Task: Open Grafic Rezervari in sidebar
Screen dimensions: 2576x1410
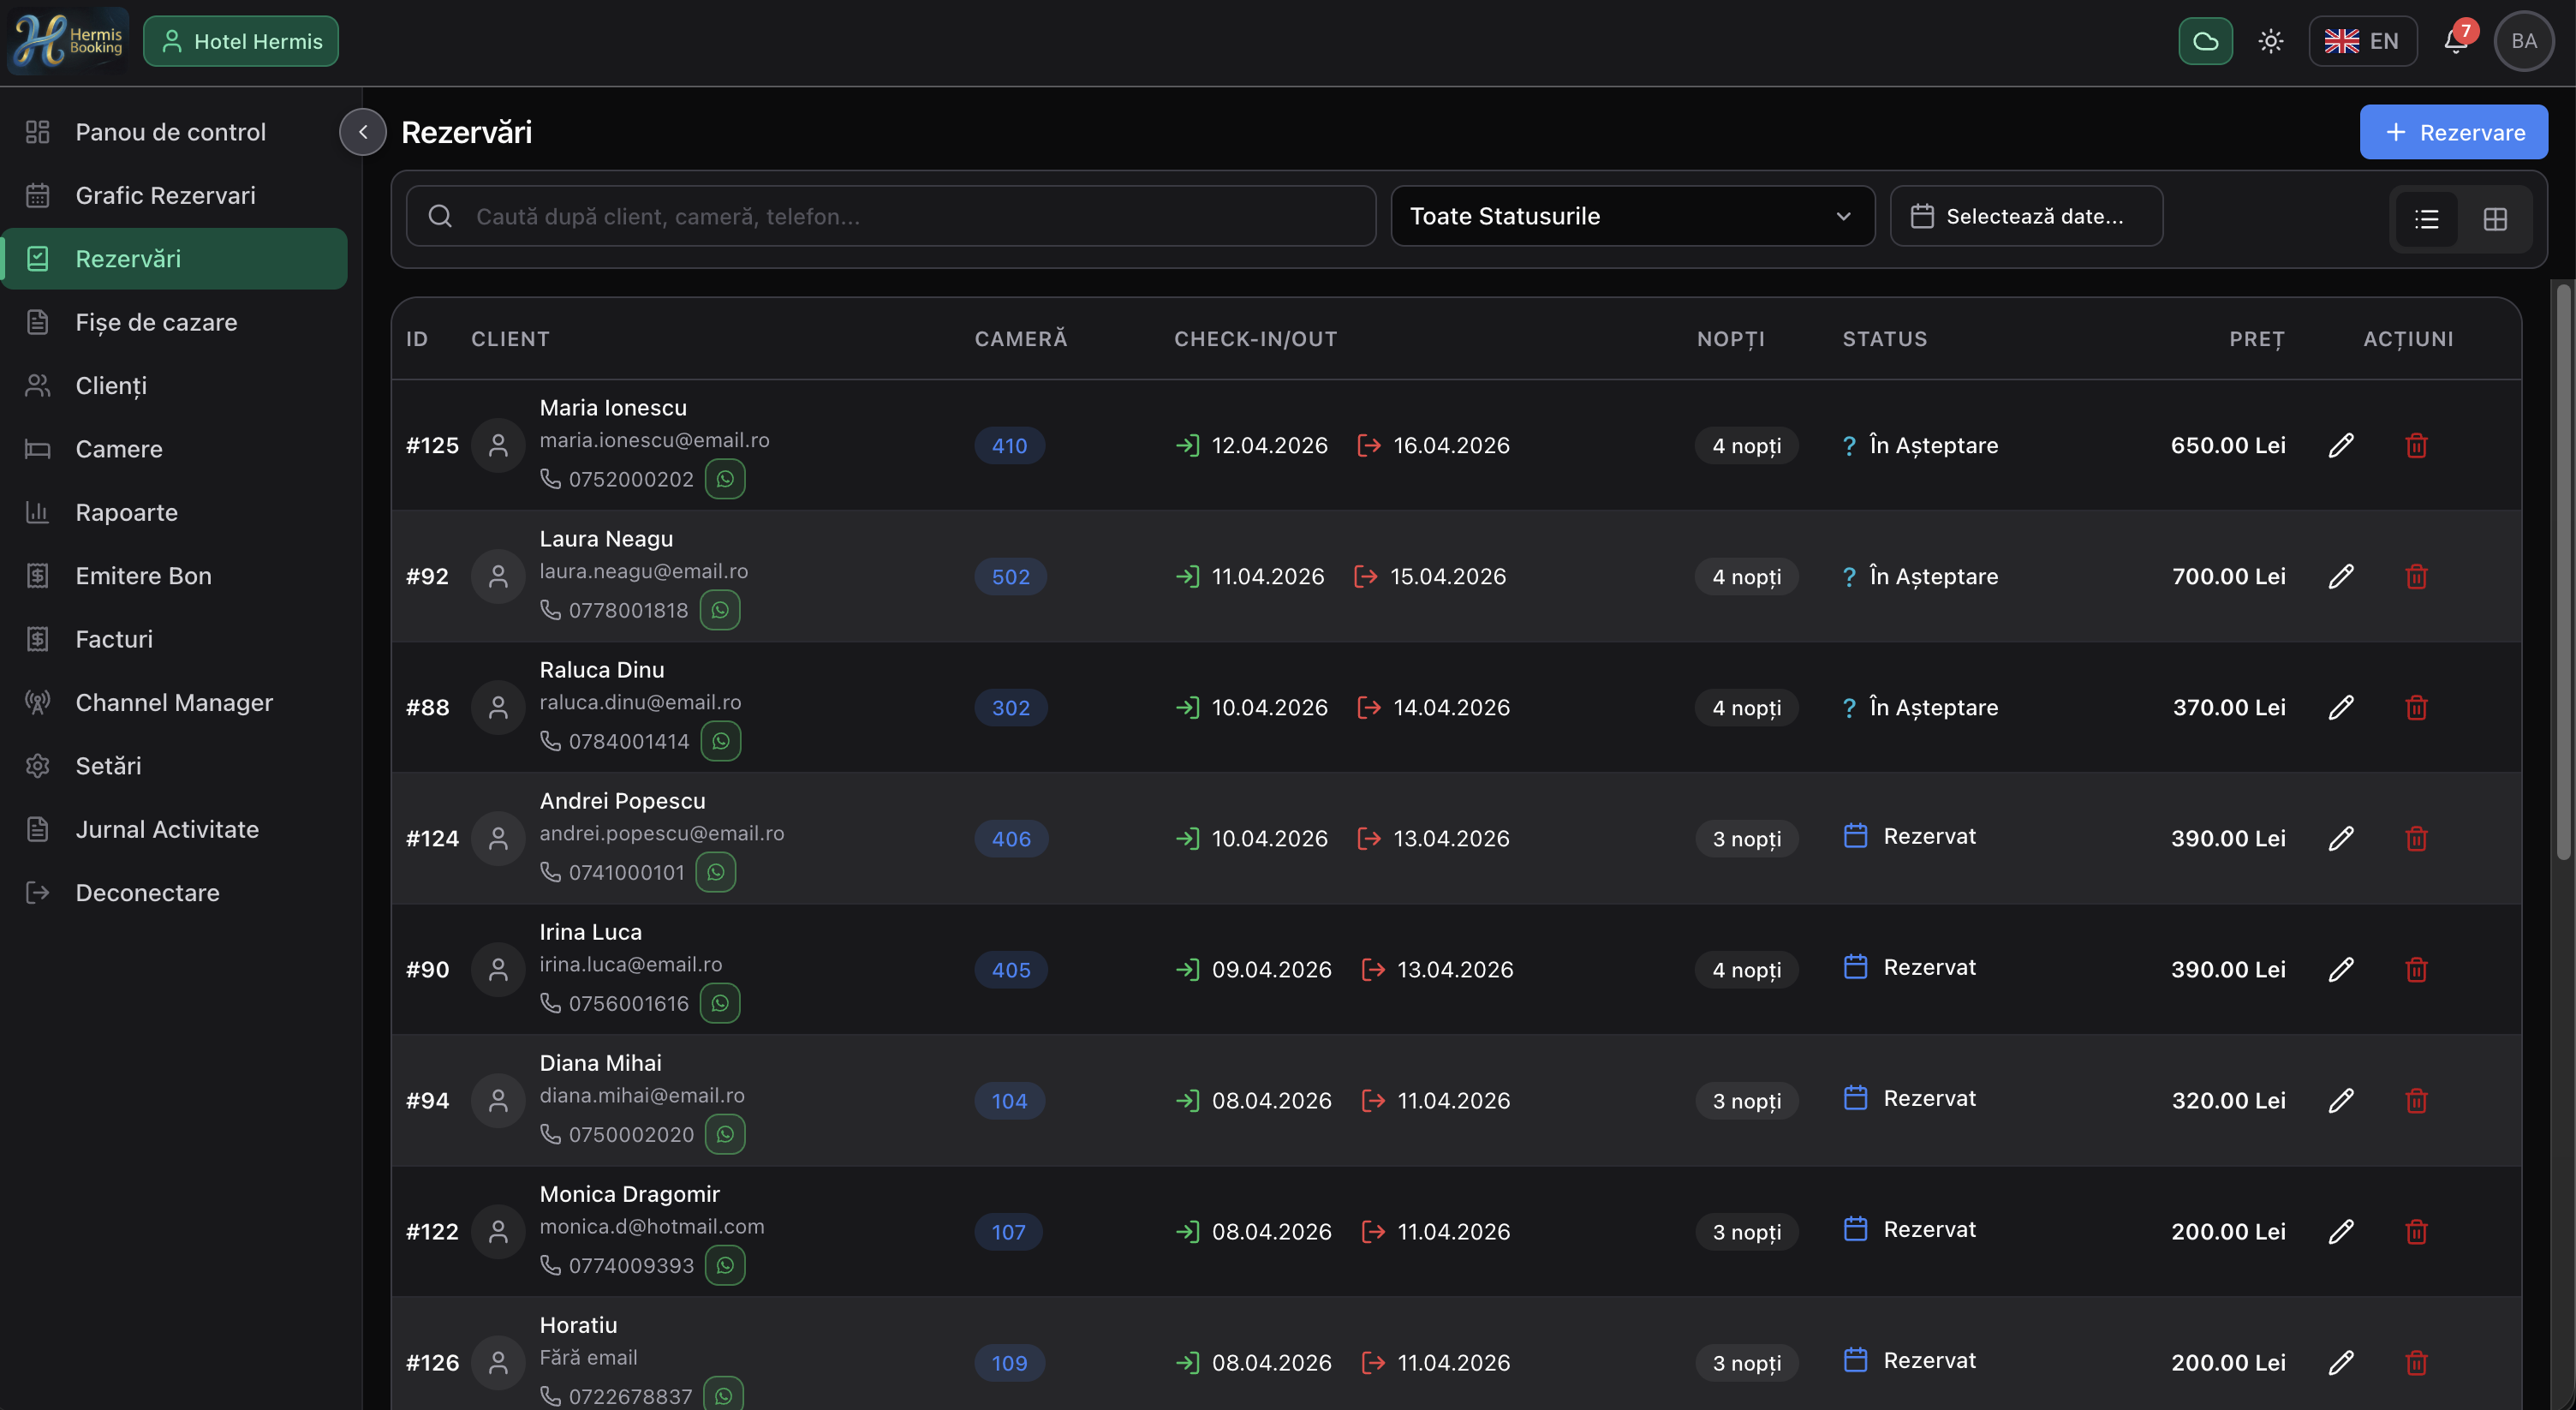Action: pos(165,195)
